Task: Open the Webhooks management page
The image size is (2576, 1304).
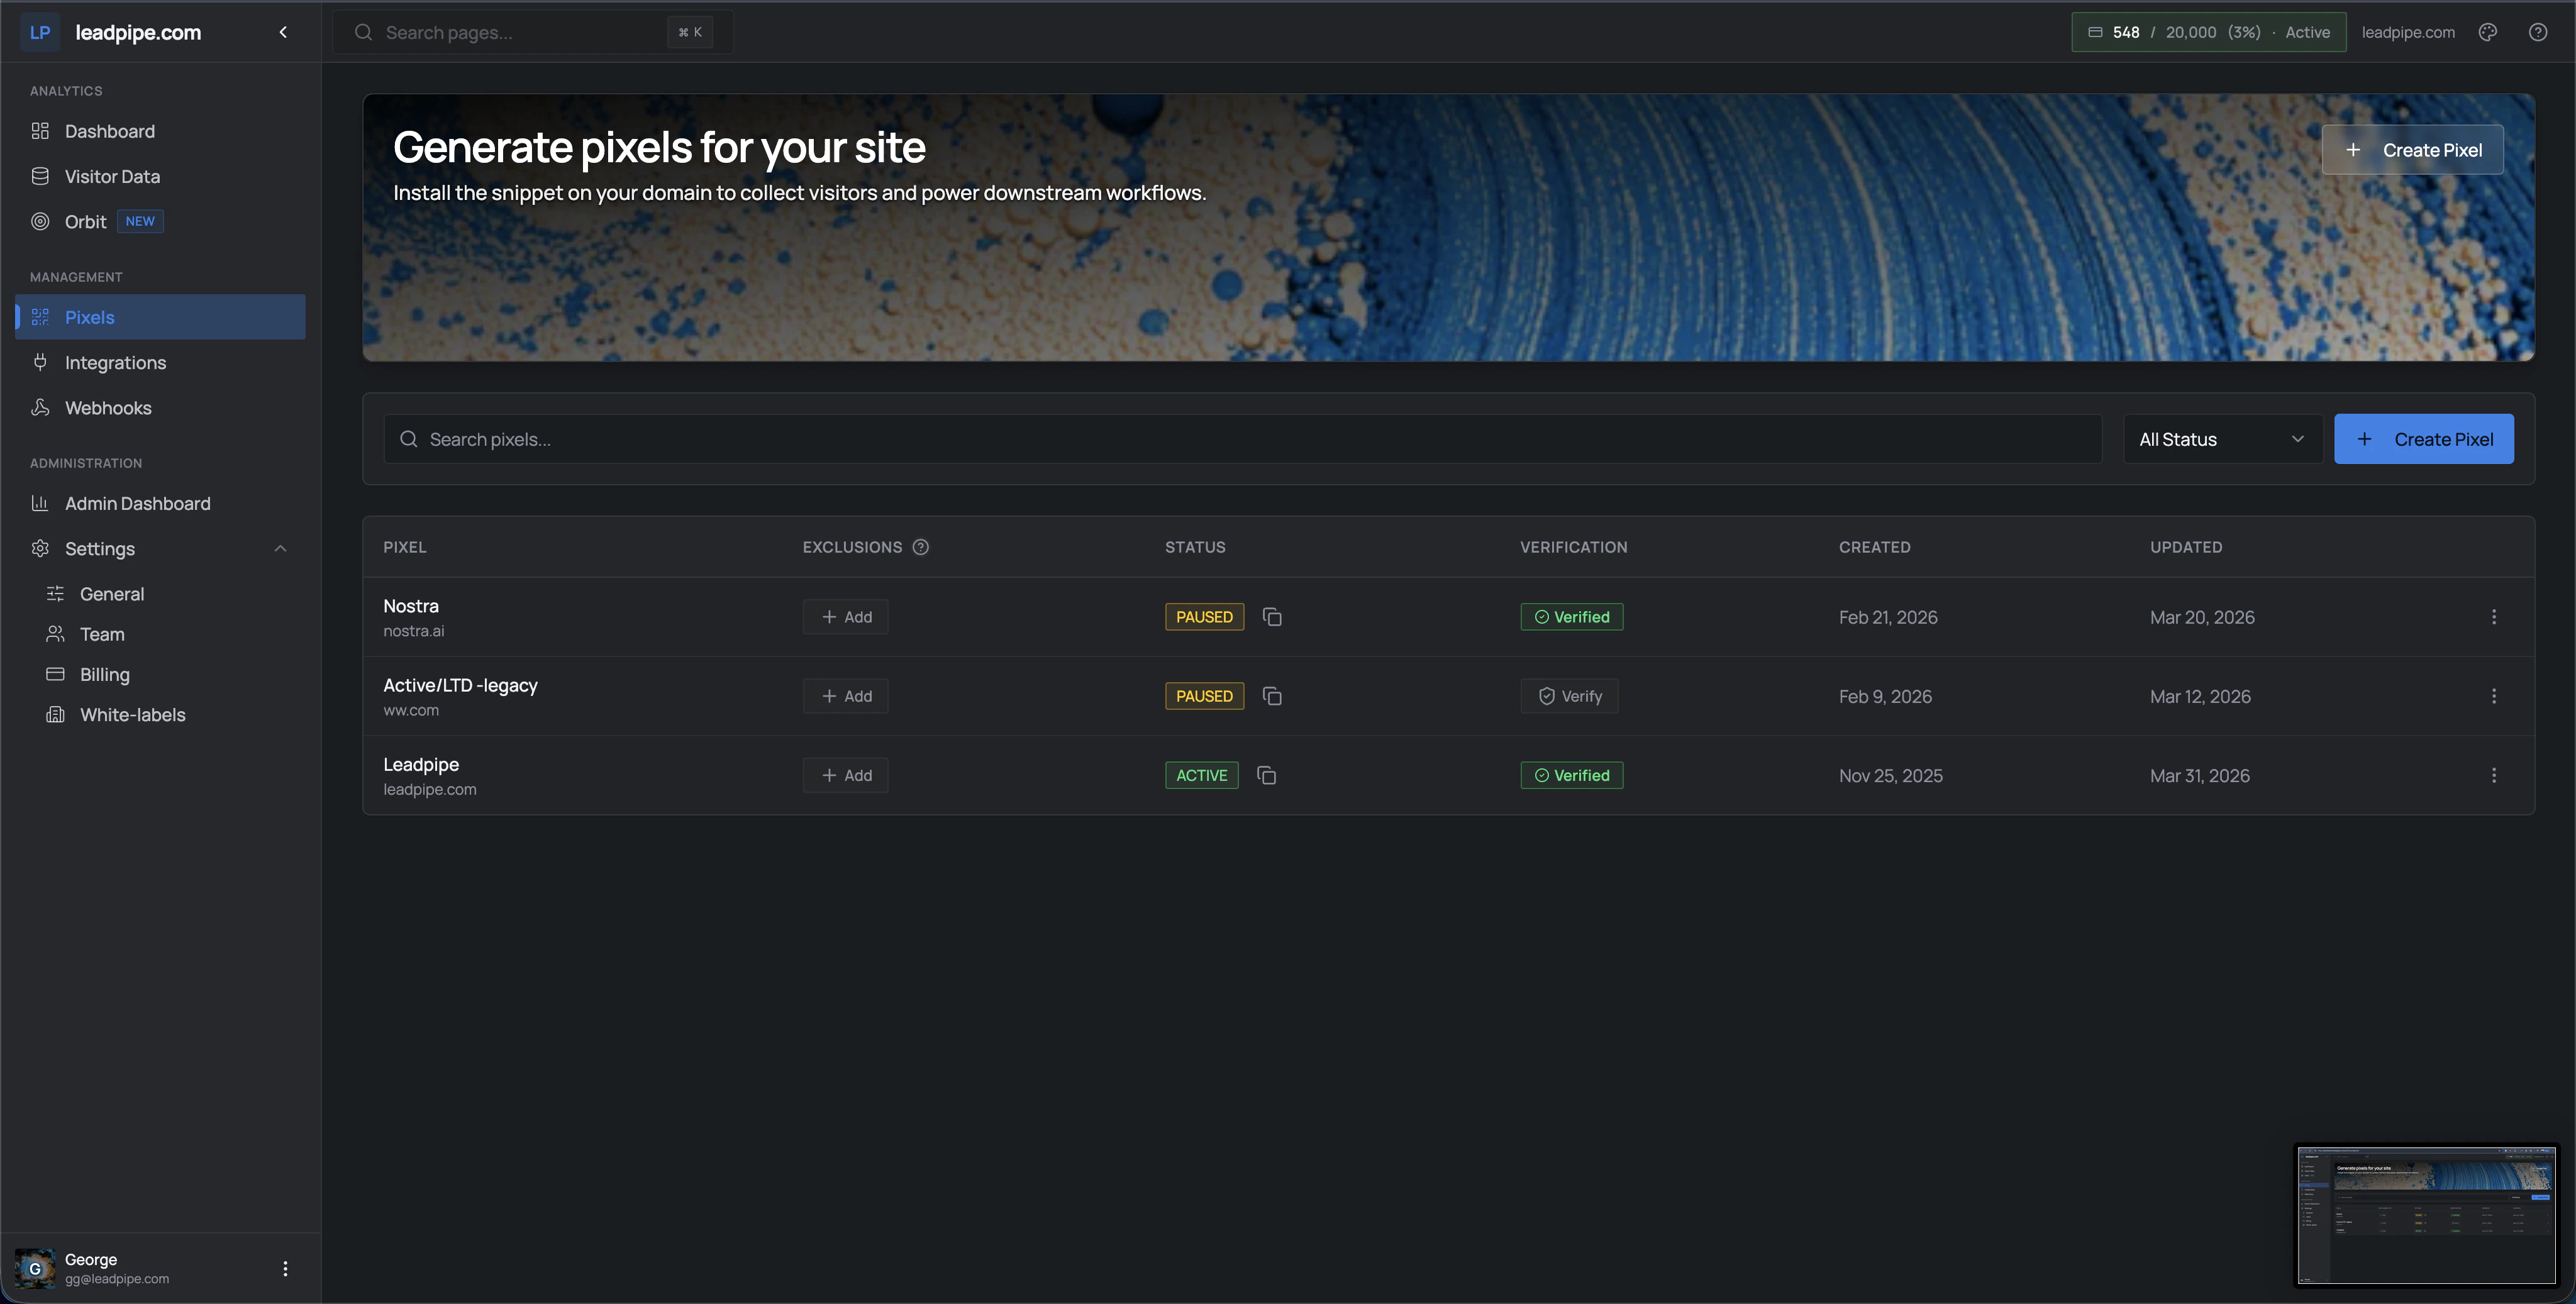Action: point(108,408)
